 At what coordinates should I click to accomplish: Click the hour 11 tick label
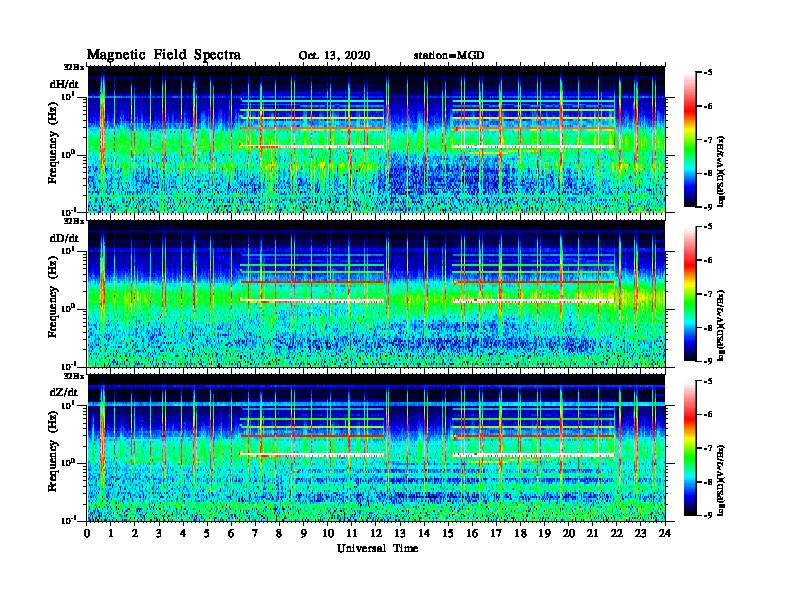[352, 533]
